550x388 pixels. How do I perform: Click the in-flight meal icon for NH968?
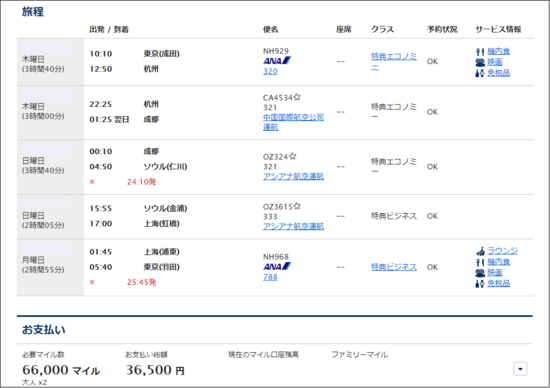[480, 262]
